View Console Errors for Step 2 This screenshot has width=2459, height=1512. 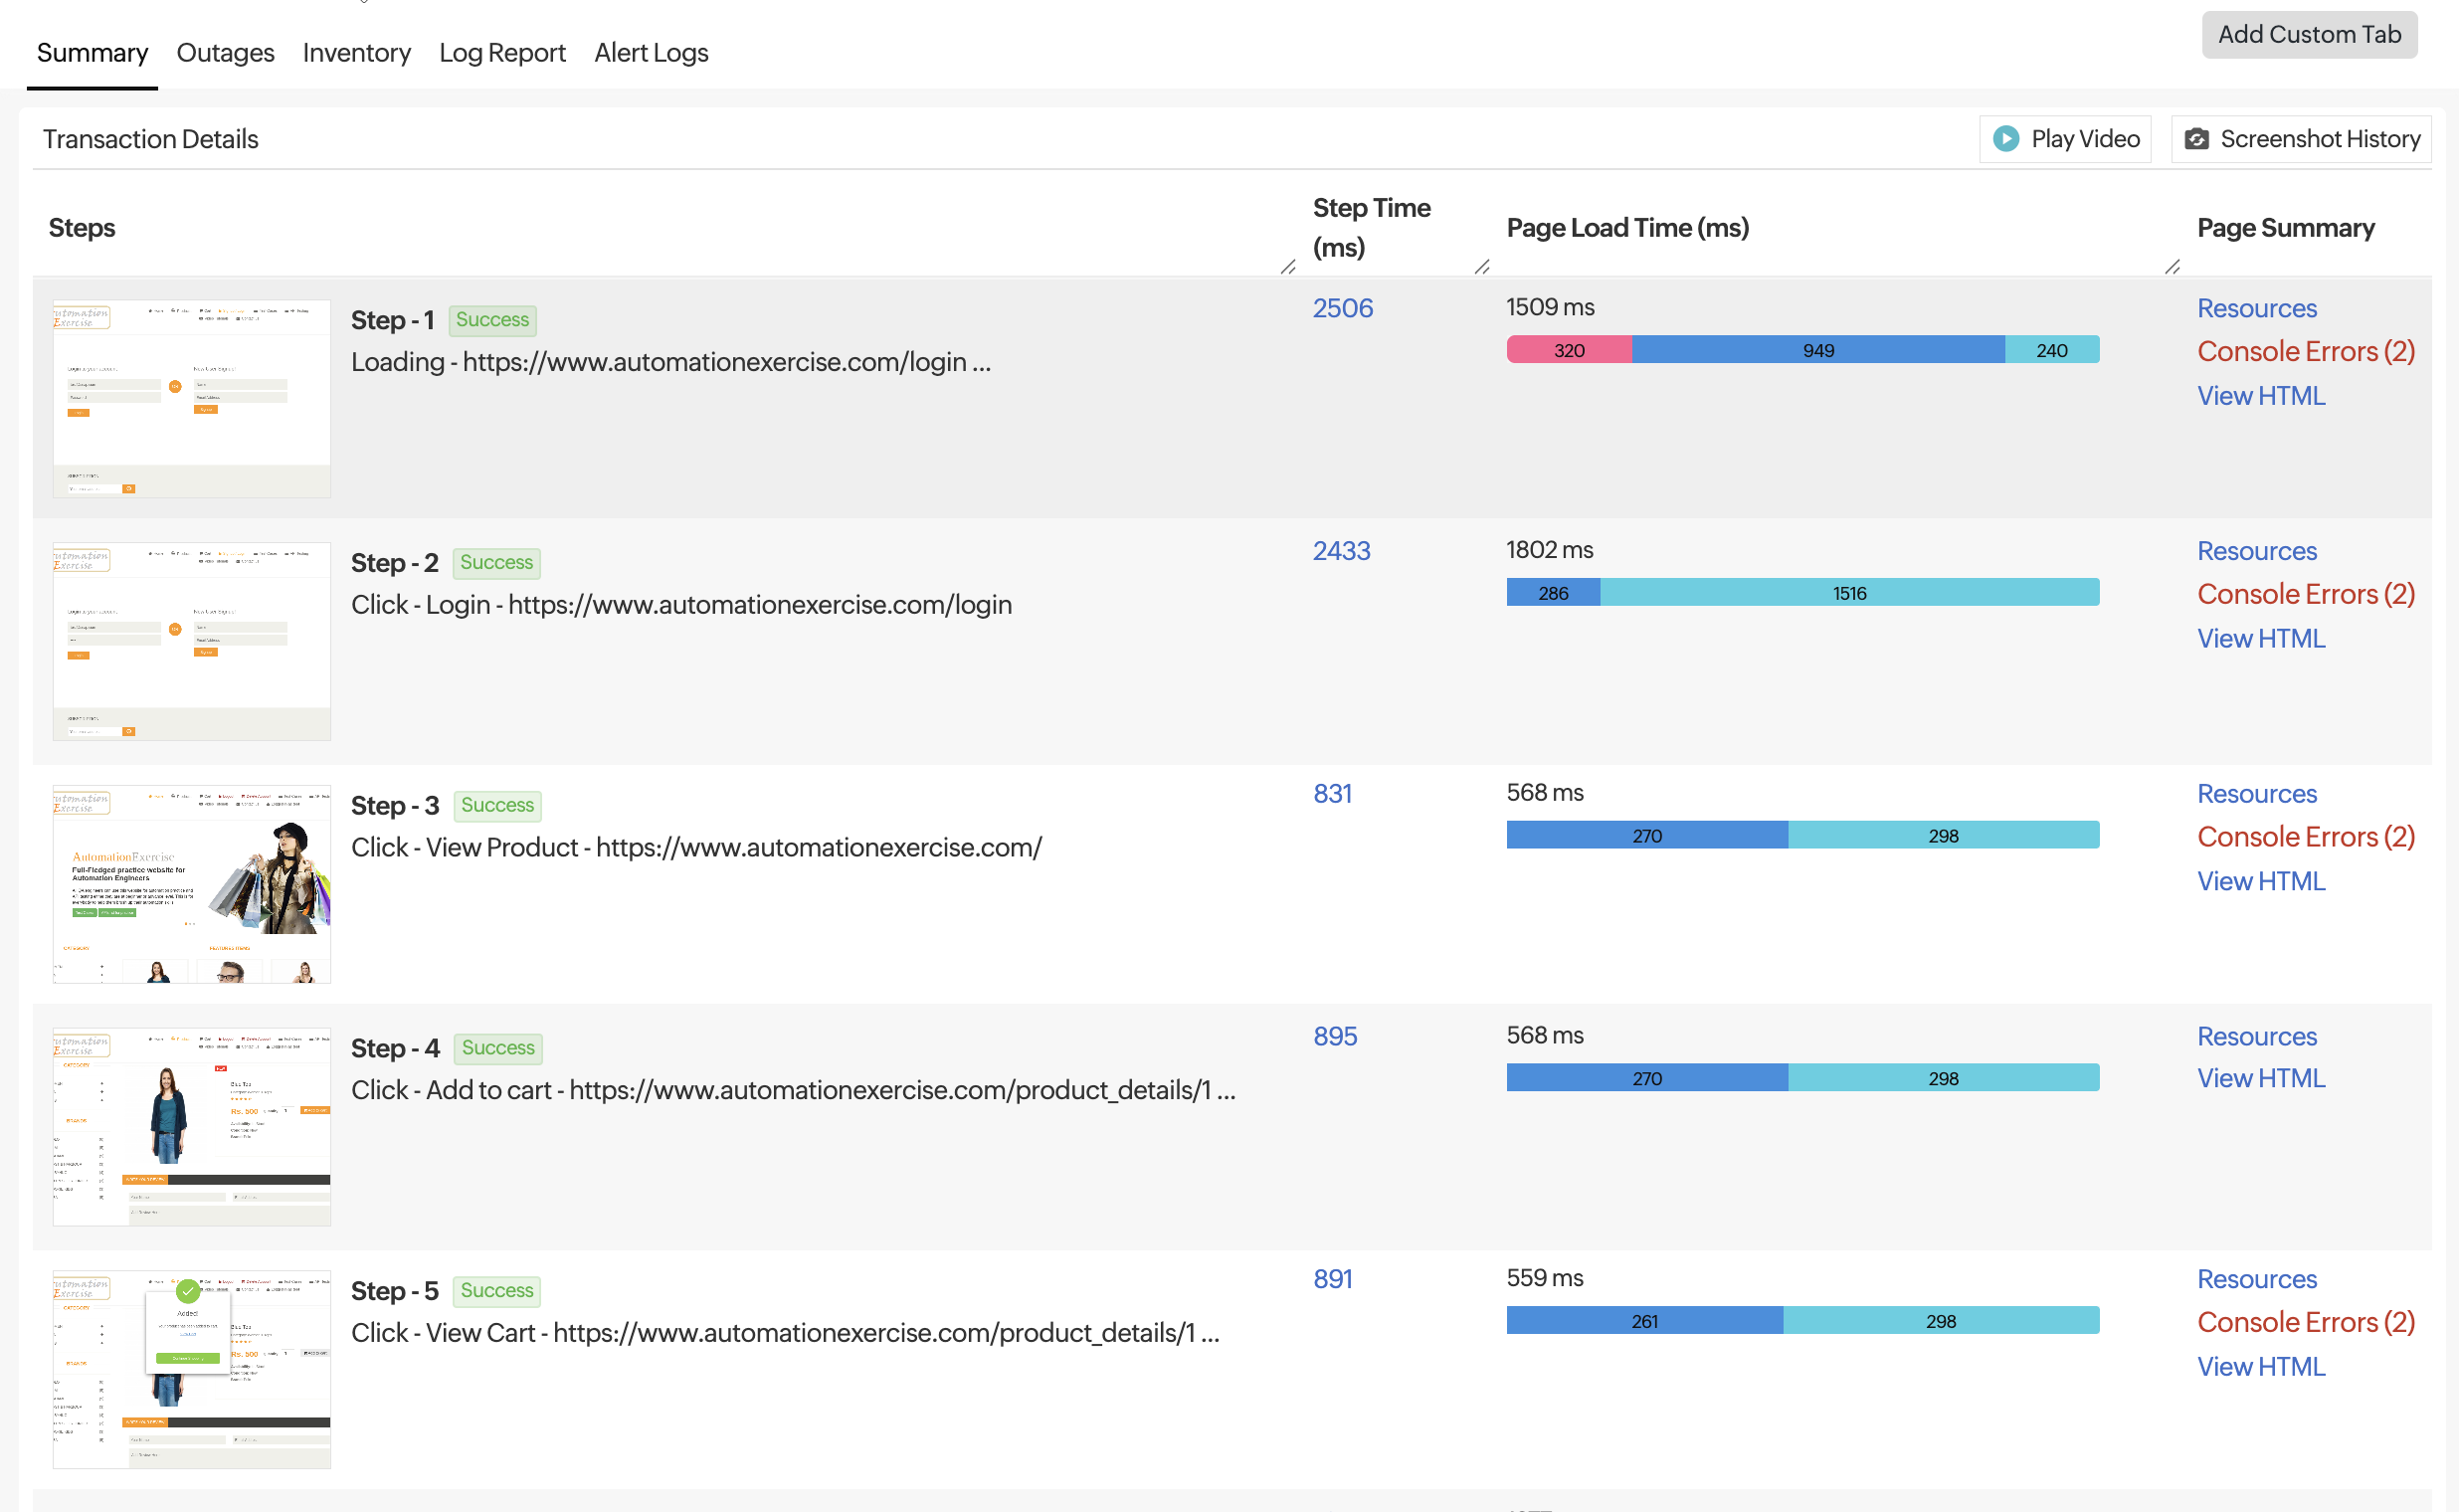coord(2305,594)
